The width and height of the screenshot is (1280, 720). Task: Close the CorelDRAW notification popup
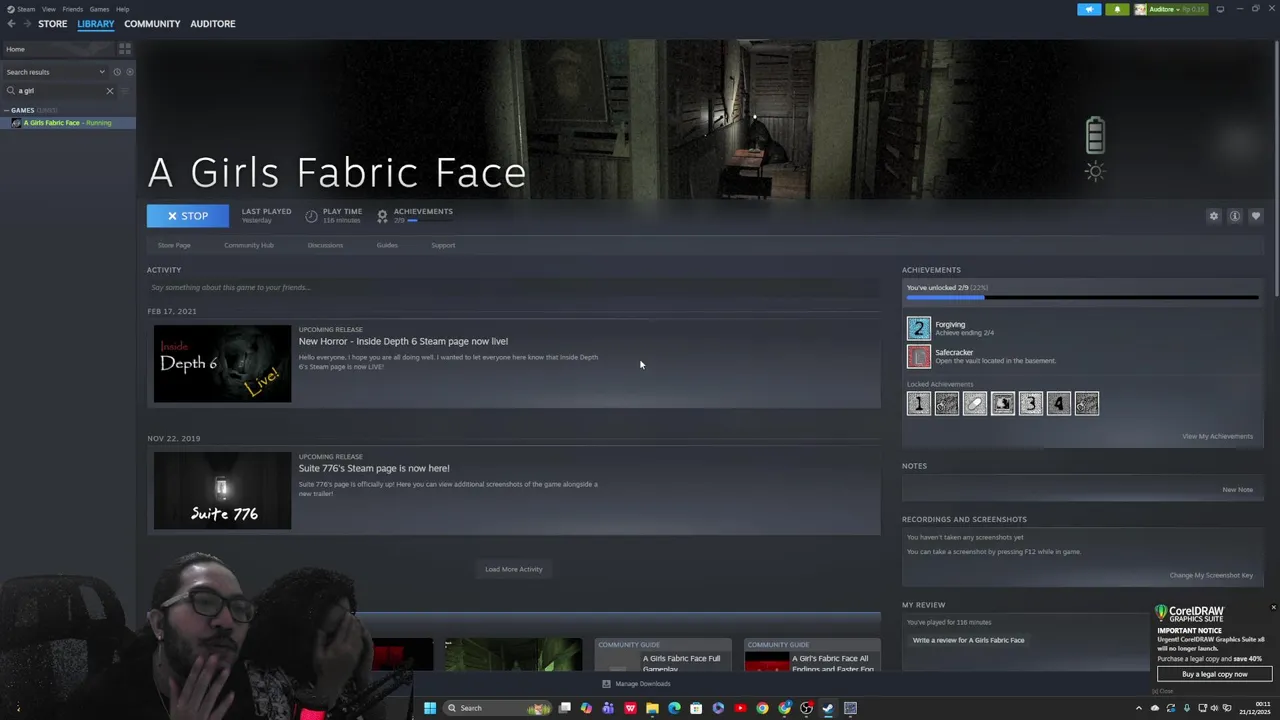click(x=1273, y=607)
